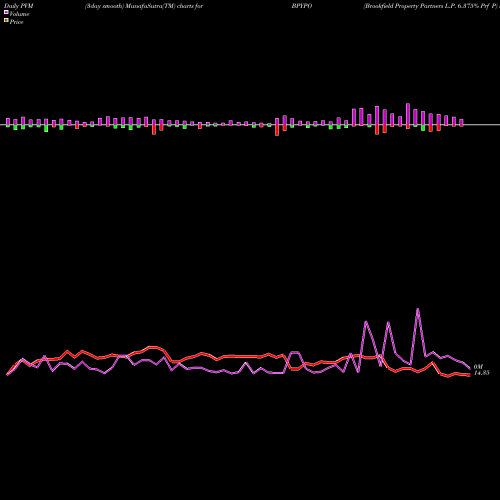
Task: Click the magenta Volume legend swatch
Action: click(x=6, y=12)
